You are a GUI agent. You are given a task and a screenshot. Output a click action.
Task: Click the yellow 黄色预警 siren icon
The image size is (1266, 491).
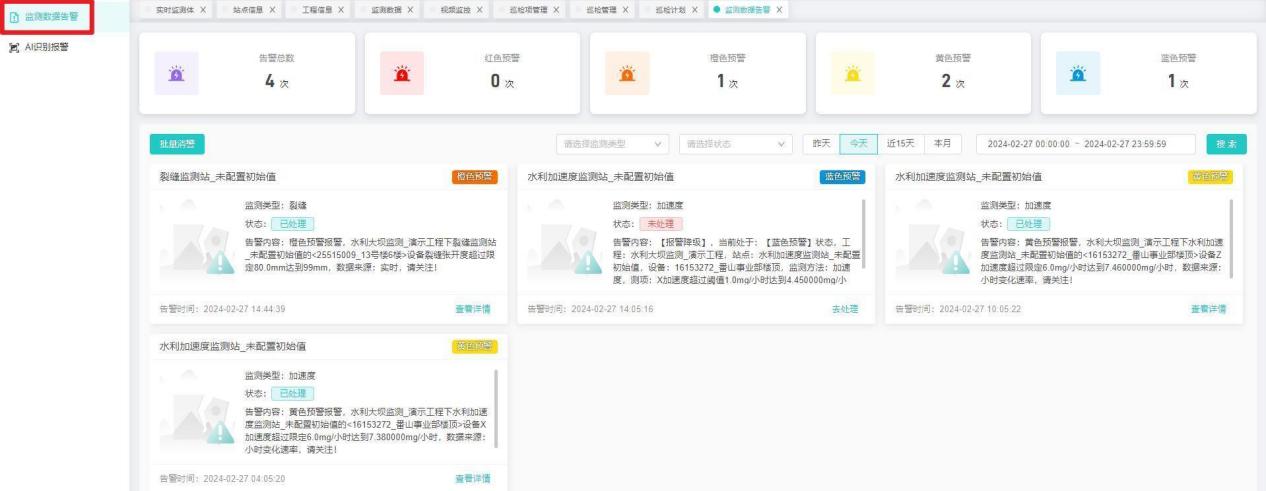point(854,73)
